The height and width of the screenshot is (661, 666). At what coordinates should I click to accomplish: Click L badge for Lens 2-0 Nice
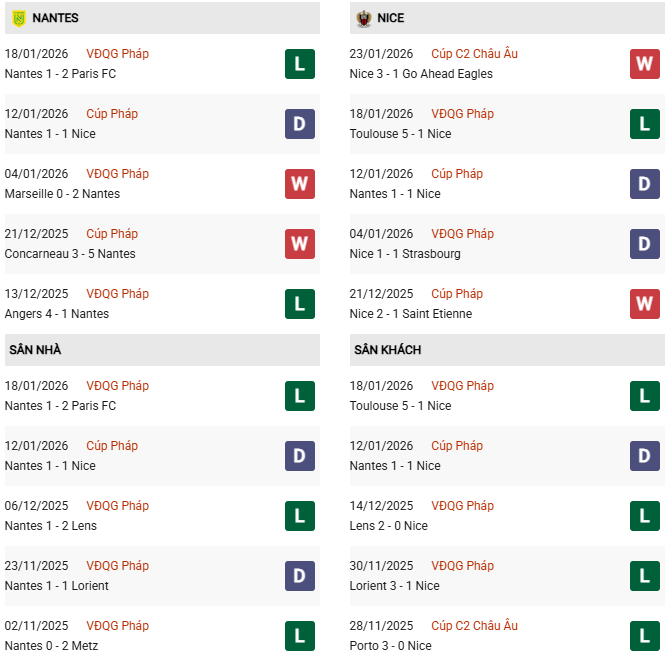[645, 516]
